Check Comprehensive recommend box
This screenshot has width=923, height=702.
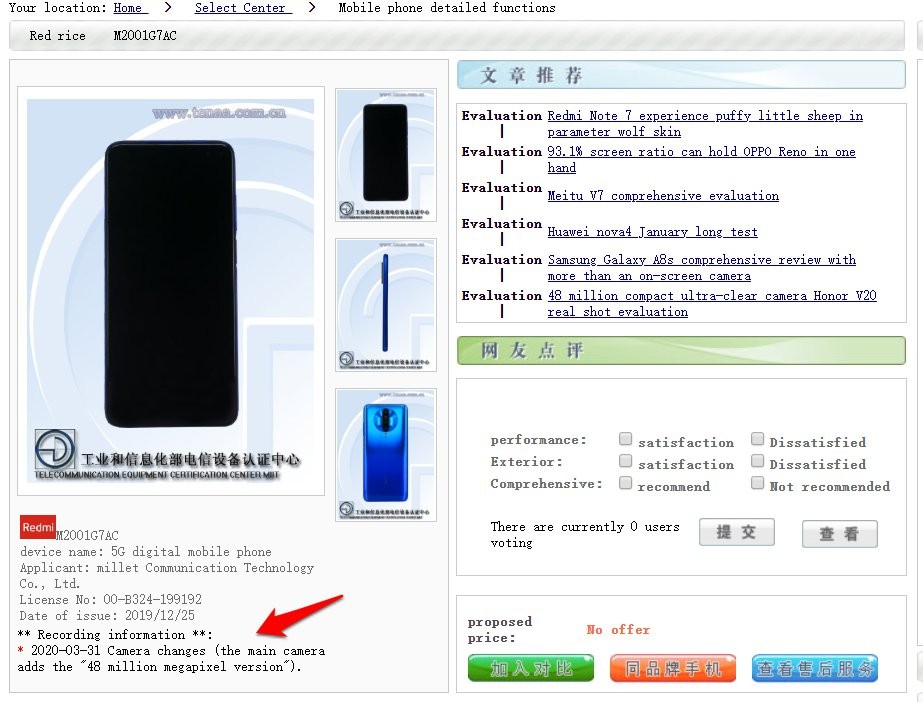click(x=625, y=483)
